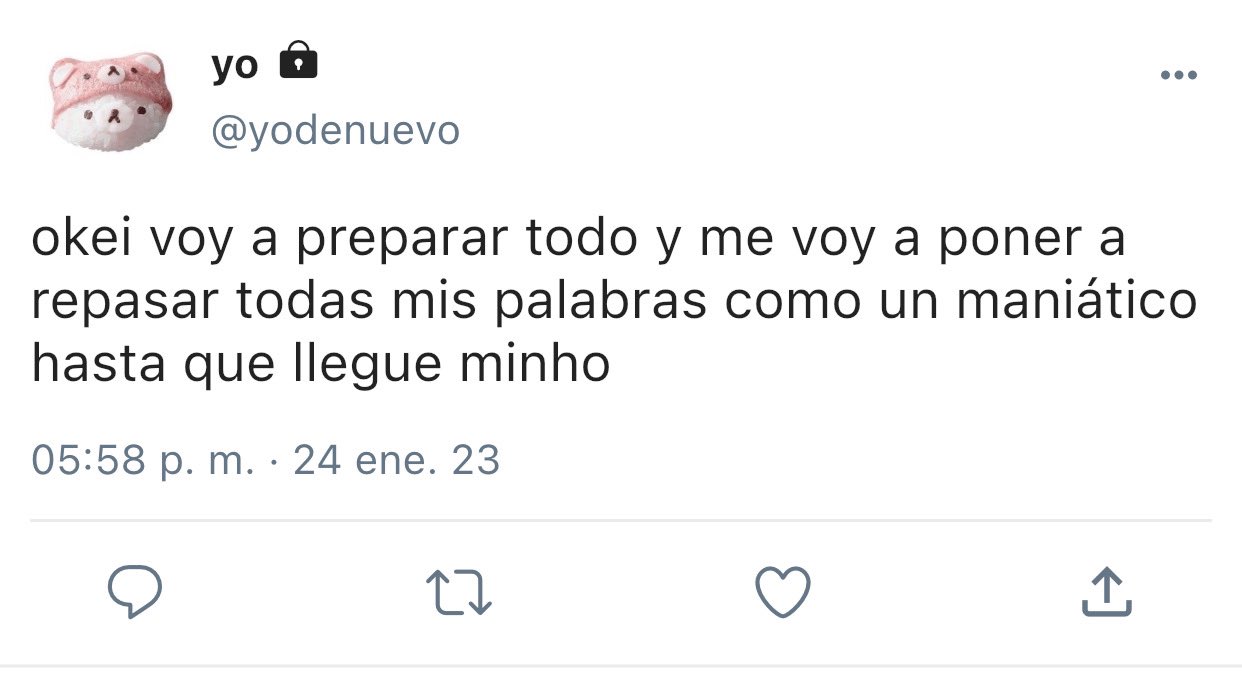
Task: Open the bear avatar profile picture
Action: (x=112, y=101)
